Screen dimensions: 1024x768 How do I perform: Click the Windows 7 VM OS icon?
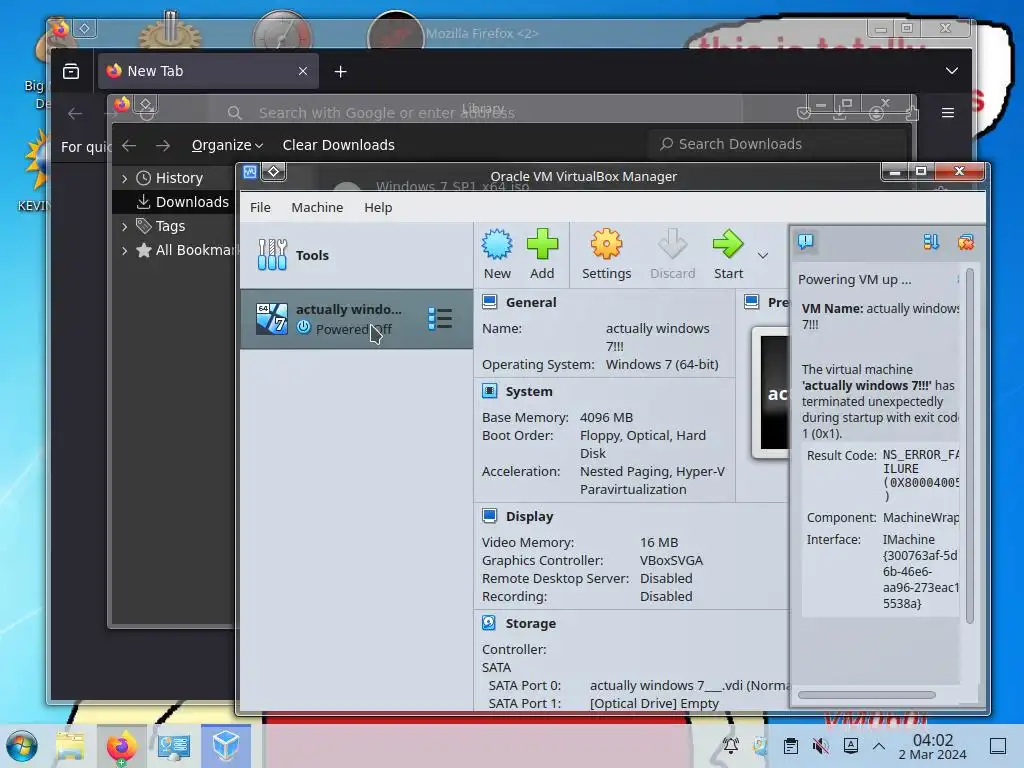[271, 319]
